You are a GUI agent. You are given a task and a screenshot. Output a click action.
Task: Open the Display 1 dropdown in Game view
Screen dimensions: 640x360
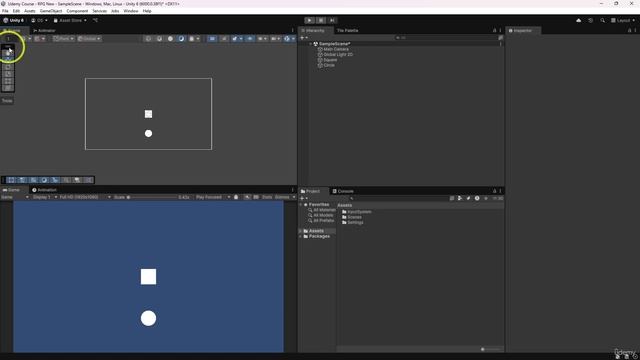(x=44, y=197)
